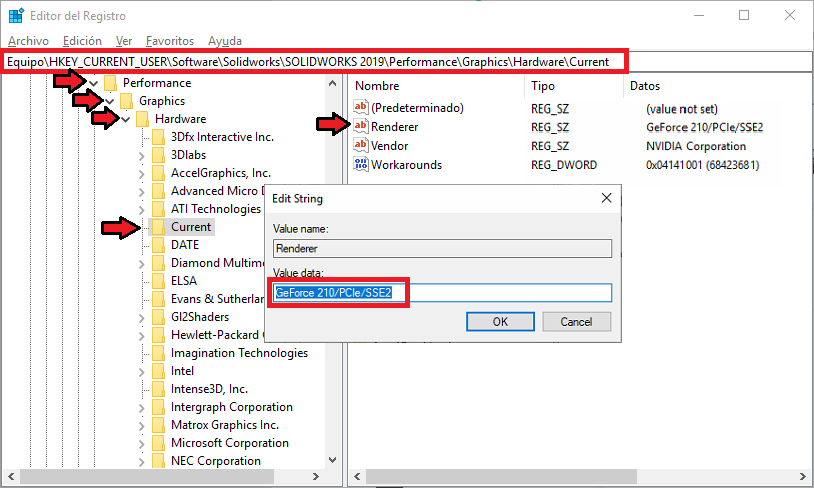Select the 3Dlabs folder icon
The image size is (814, 488).
pyautogui.click(x=159, y=155)
